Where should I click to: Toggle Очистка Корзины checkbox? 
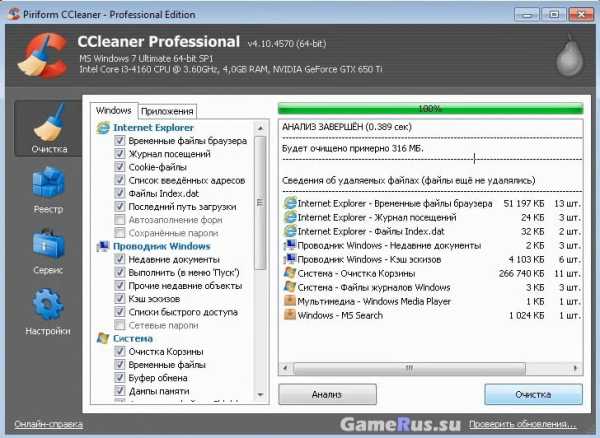(119, 352)
